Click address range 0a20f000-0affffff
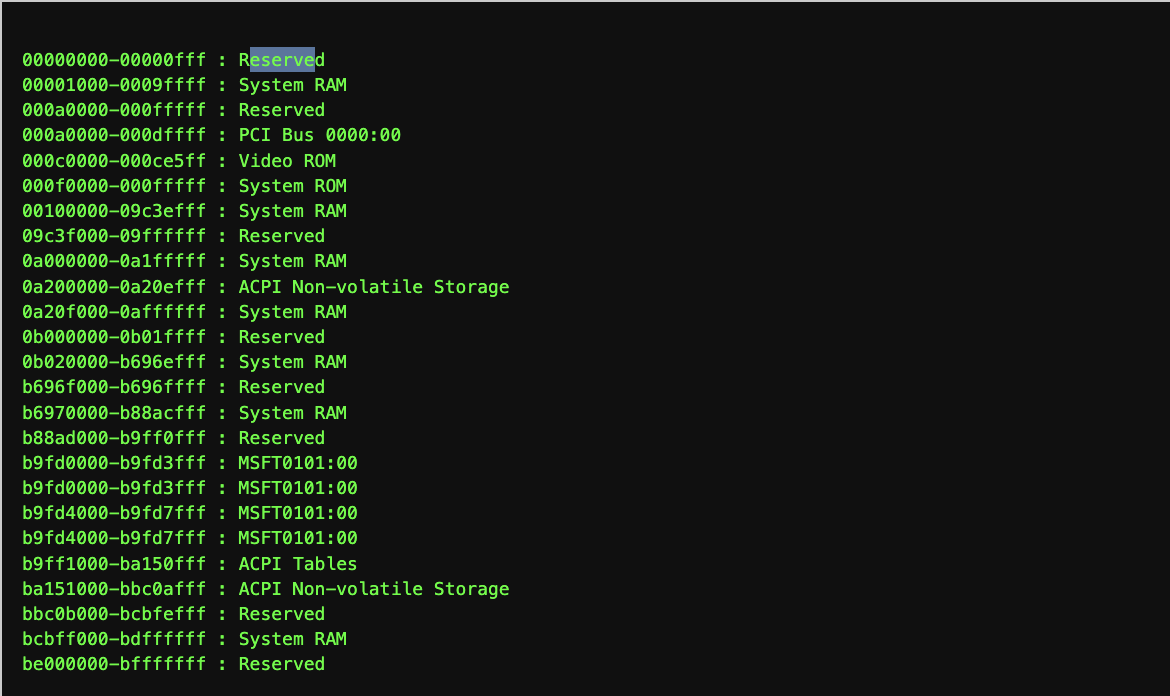 click(x=114, y=312)
